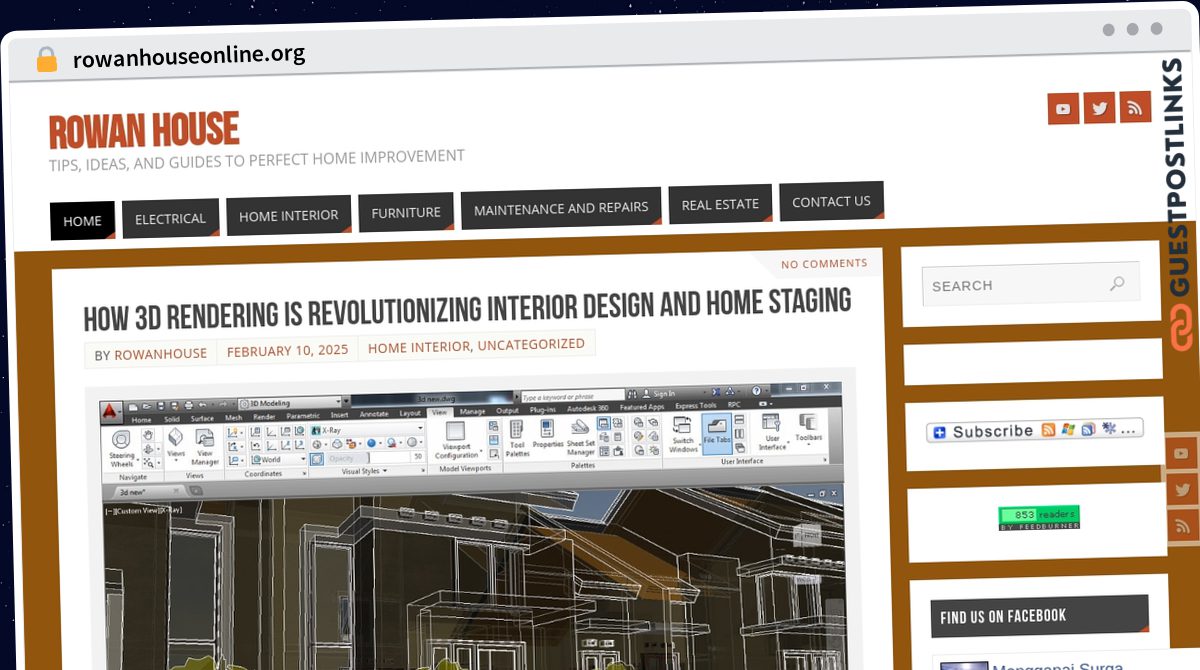Click the No Comments link
Image resolution: width=1200 pixels, height=670 pixels.
824,264
